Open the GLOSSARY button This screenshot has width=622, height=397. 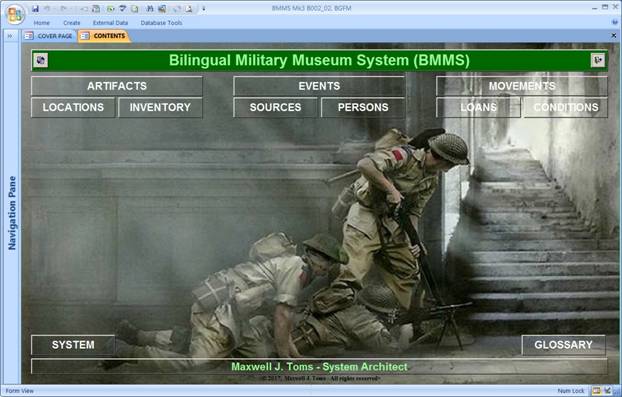click(x=563, y=345)
